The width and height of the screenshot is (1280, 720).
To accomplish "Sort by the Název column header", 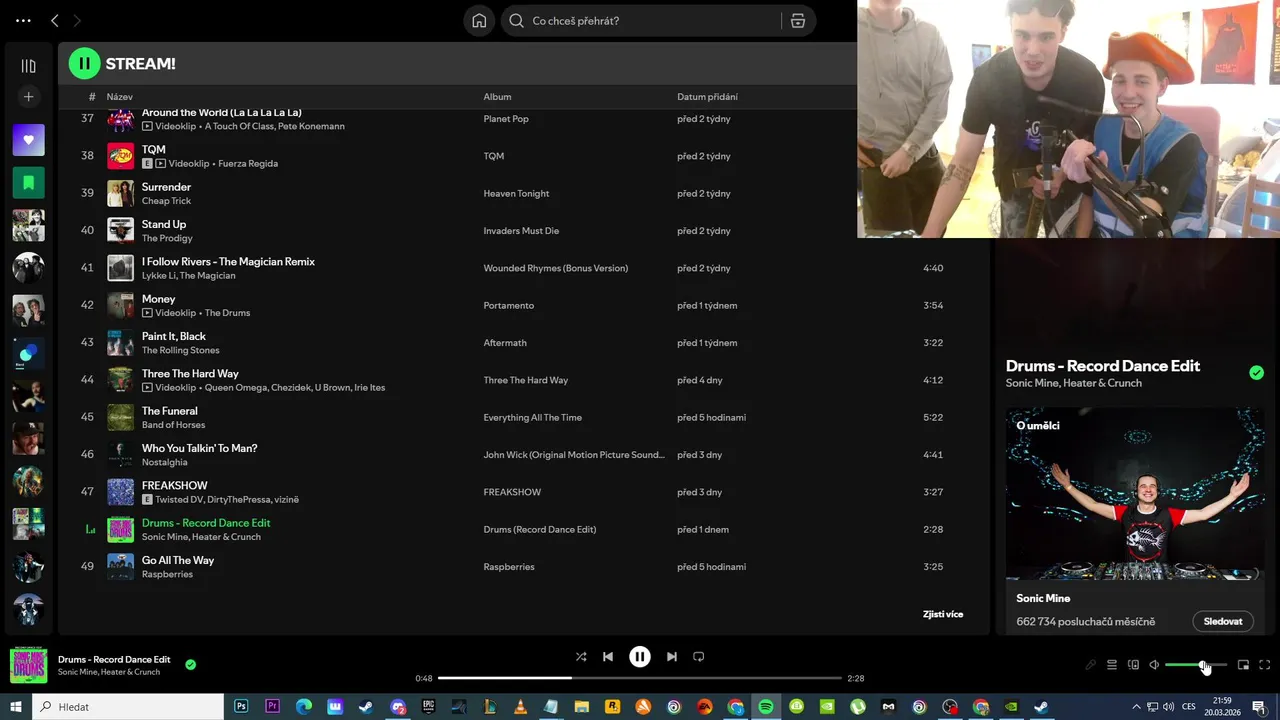I will coord(120,97).
